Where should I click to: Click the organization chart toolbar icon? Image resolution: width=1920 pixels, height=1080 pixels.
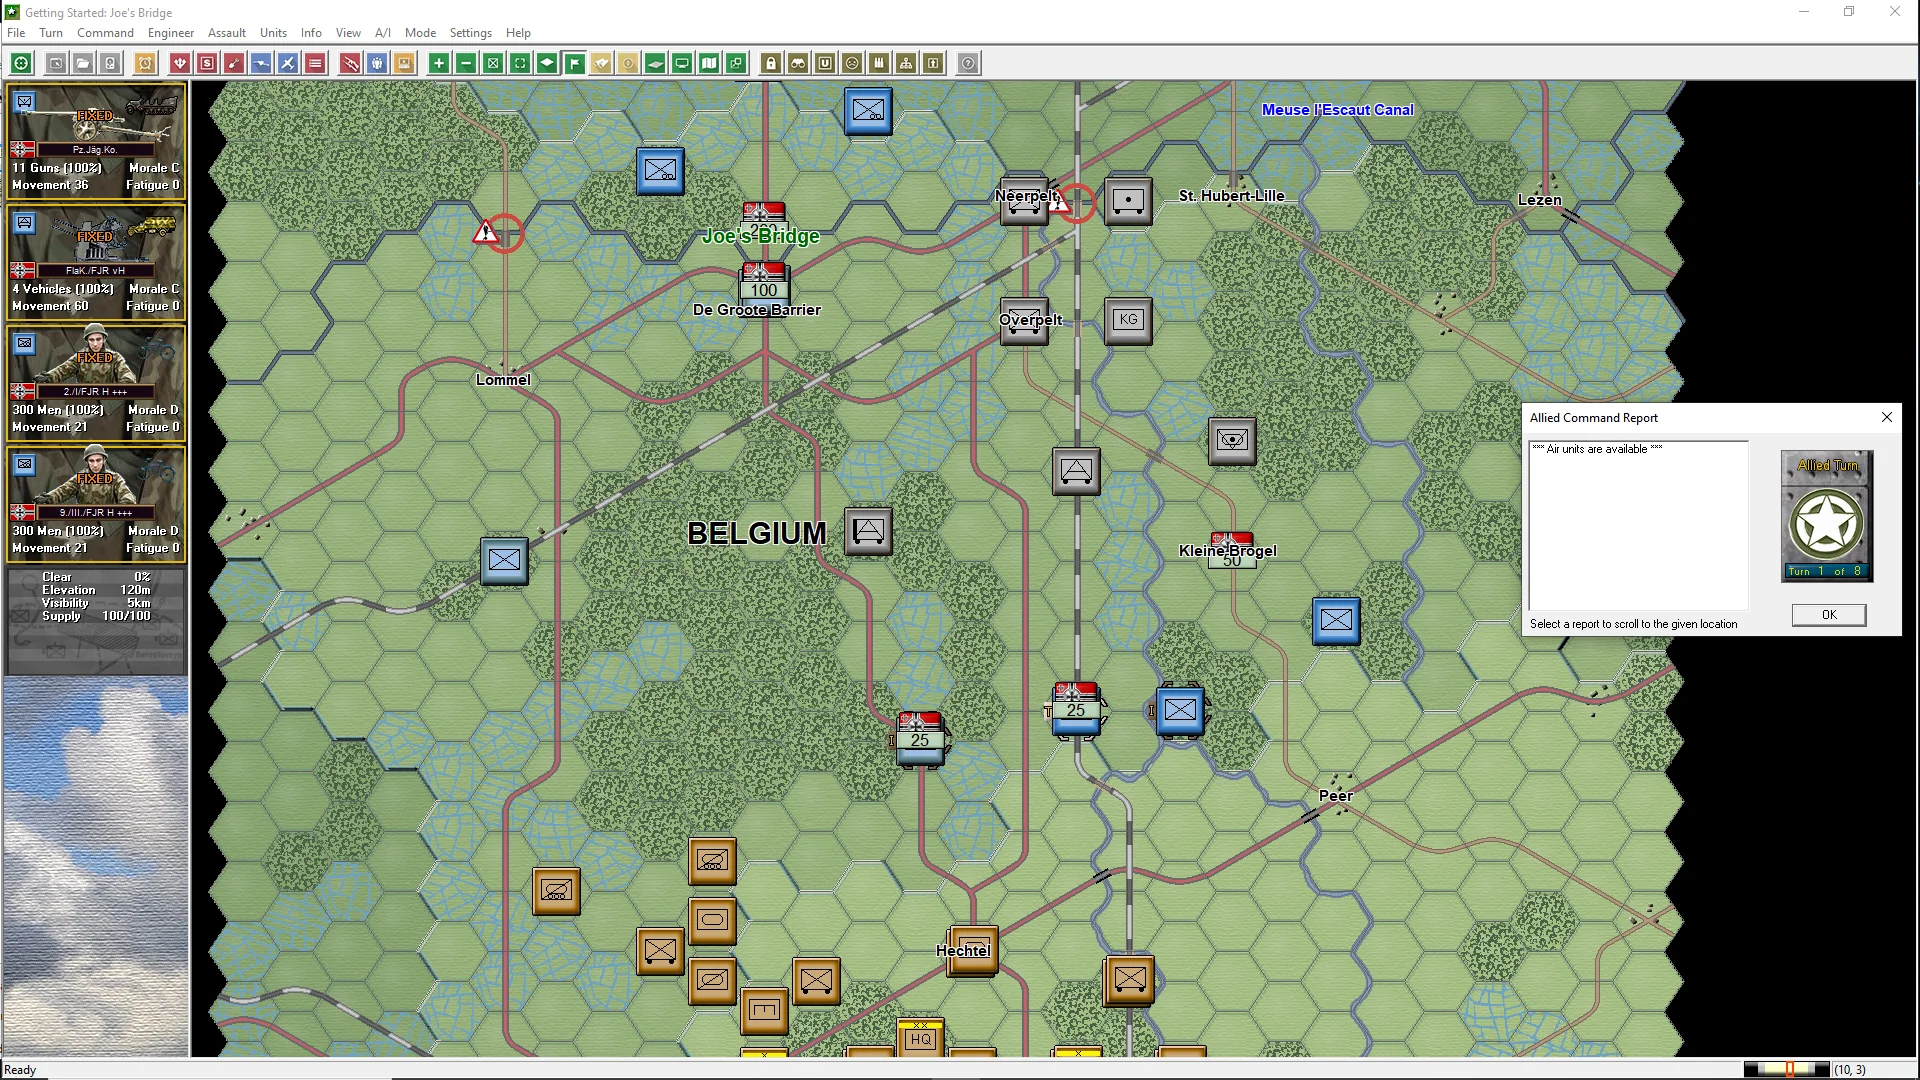906,64
